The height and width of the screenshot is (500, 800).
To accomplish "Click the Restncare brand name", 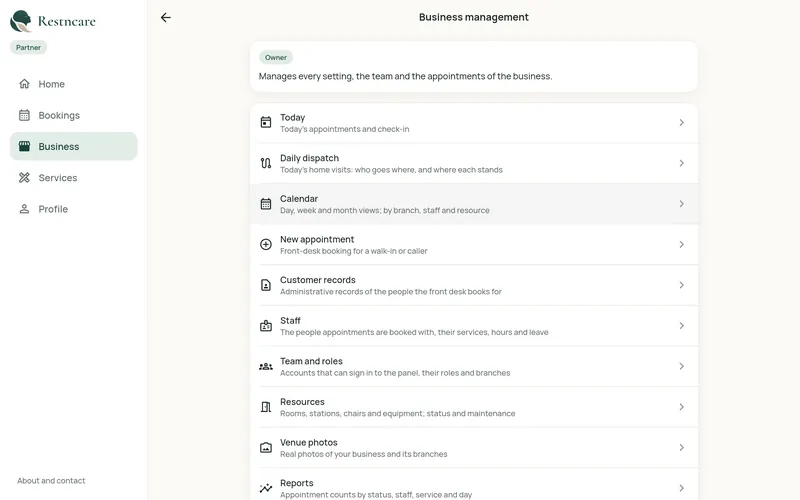I will click(66, 21).
